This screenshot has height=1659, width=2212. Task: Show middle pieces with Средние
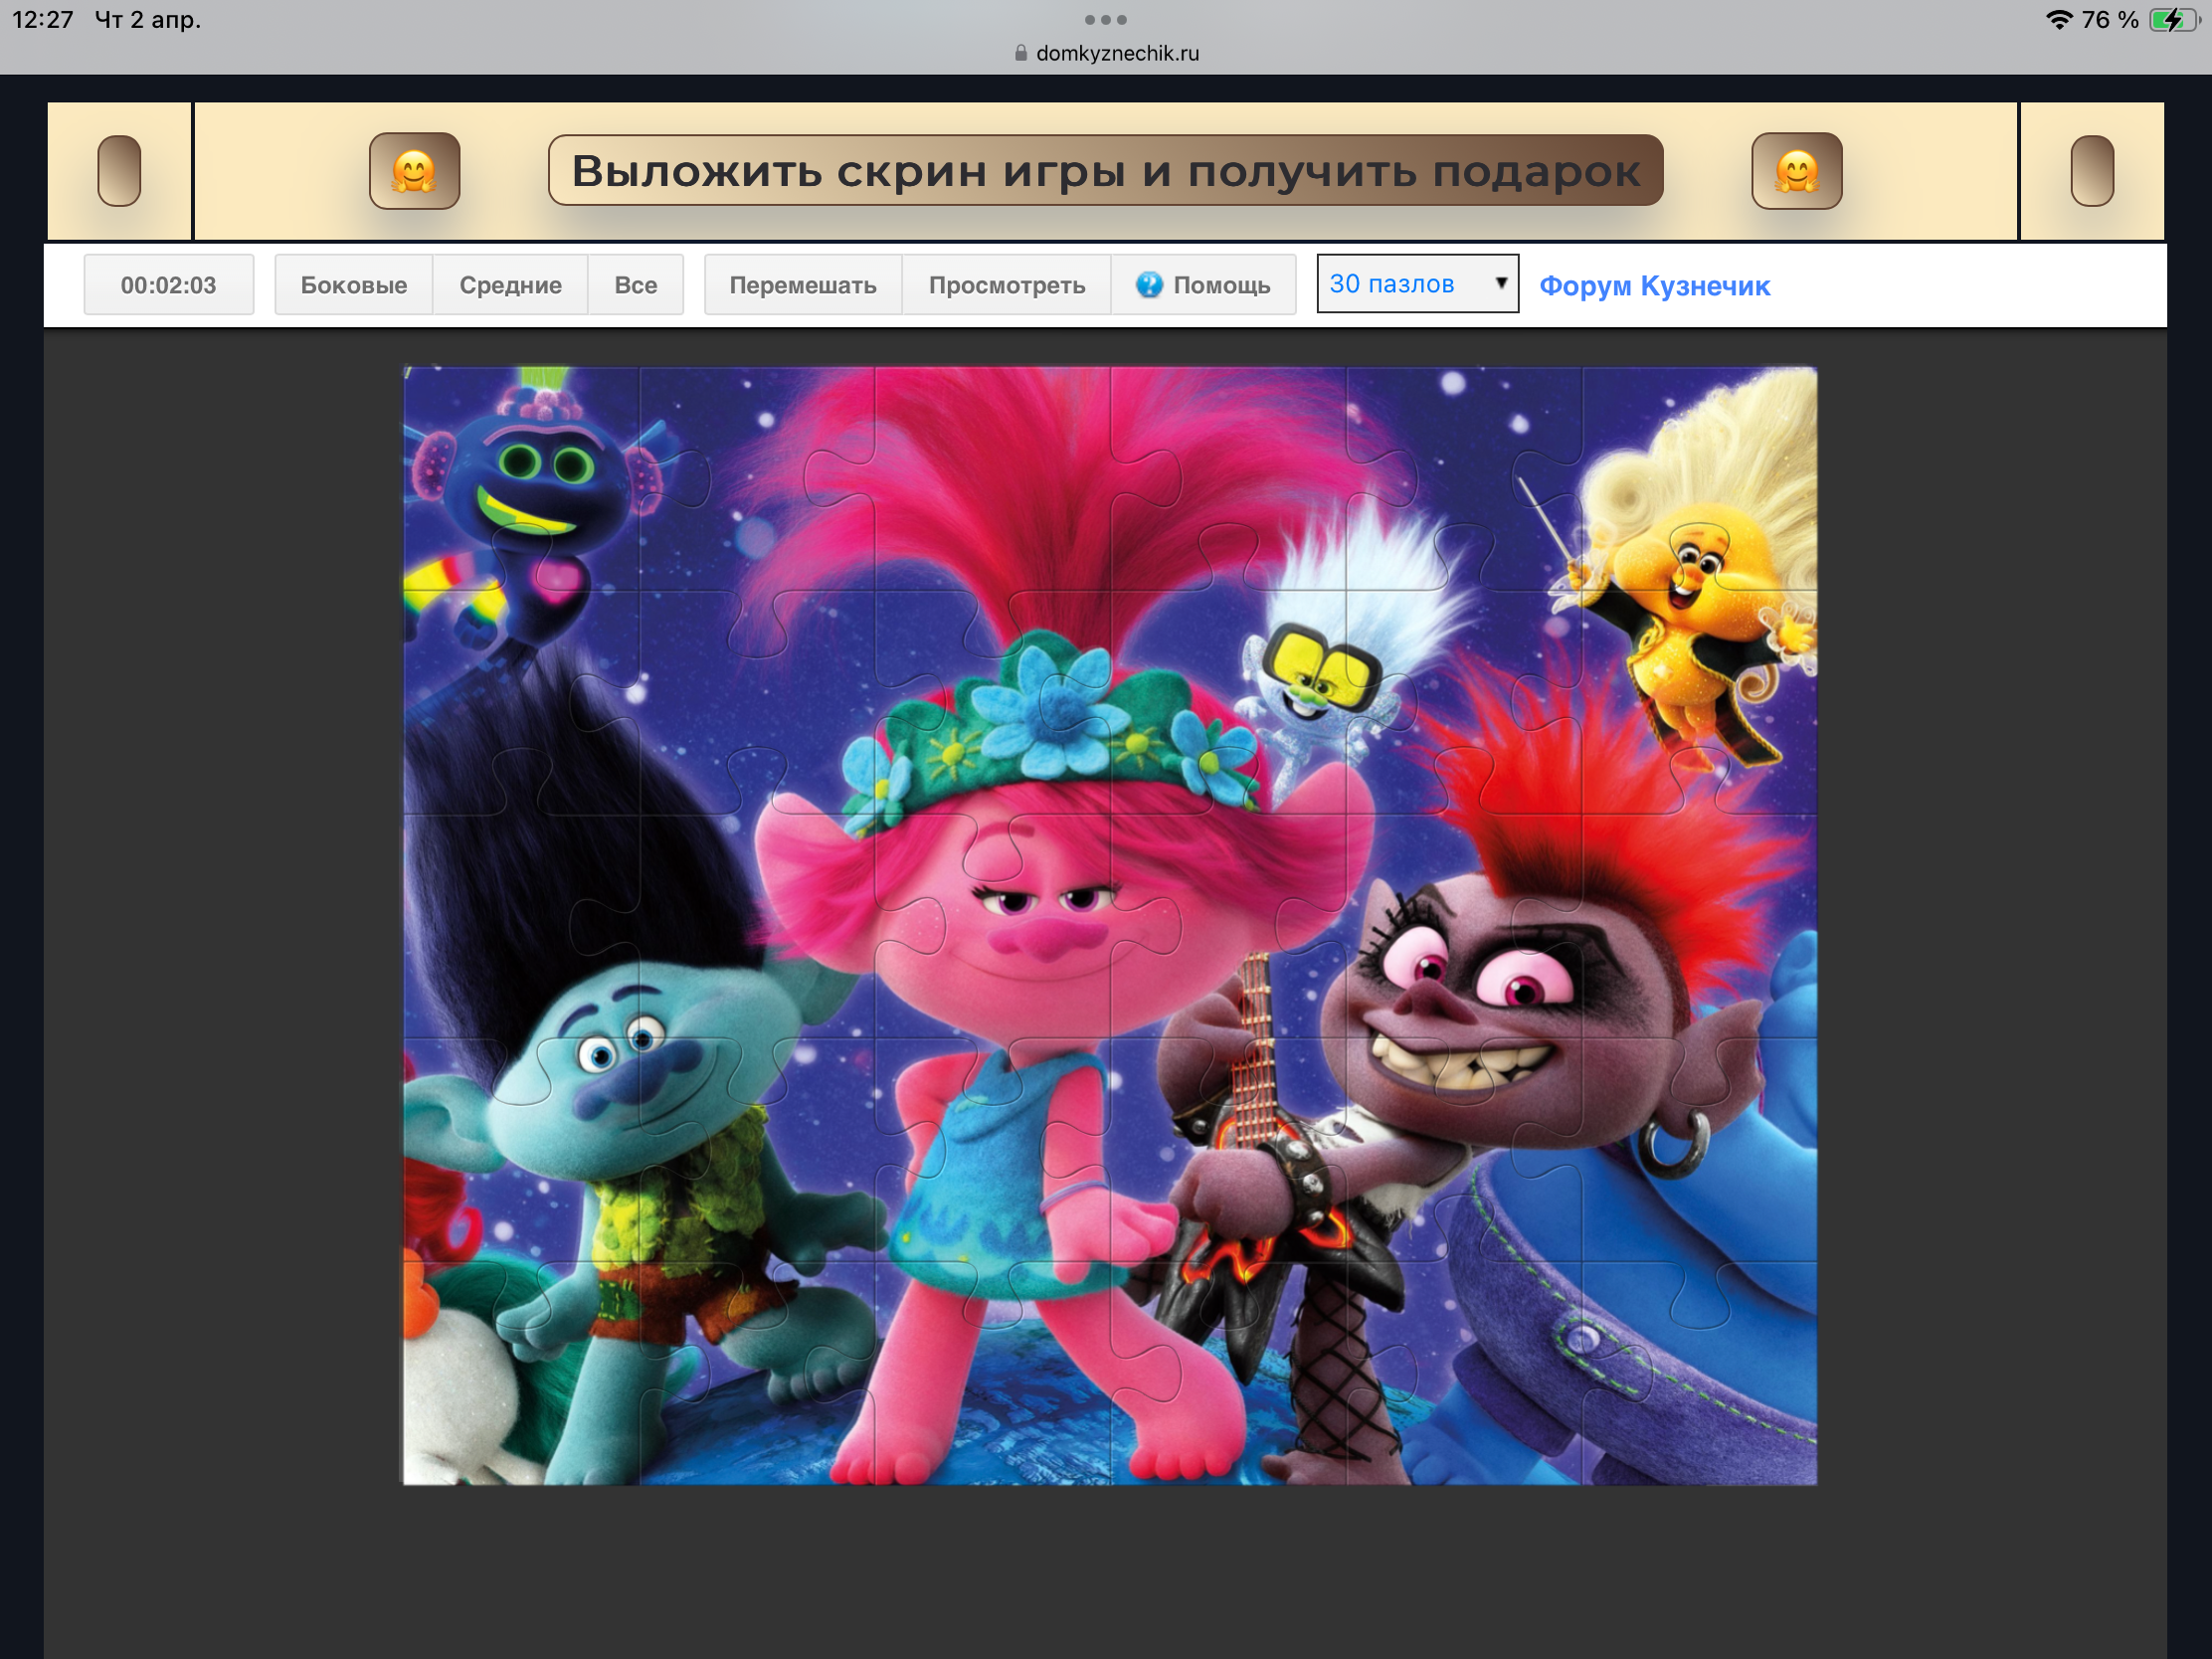510,285
